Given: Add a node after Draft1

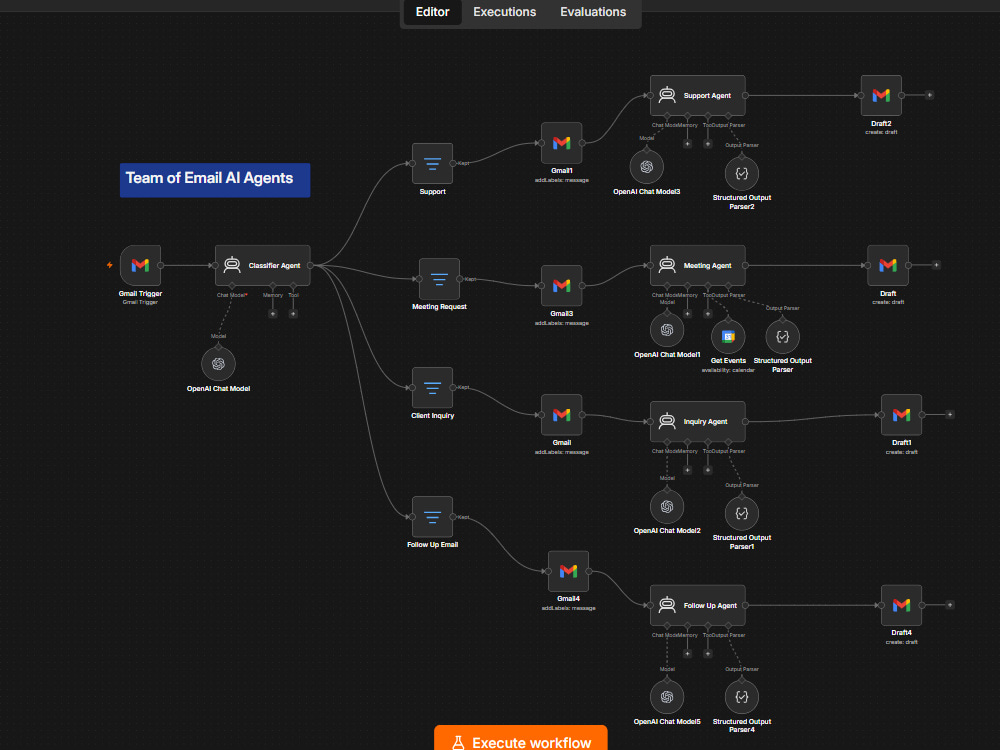Looking at the screenshot, I should pyautogui.click(x=950, y=415).
